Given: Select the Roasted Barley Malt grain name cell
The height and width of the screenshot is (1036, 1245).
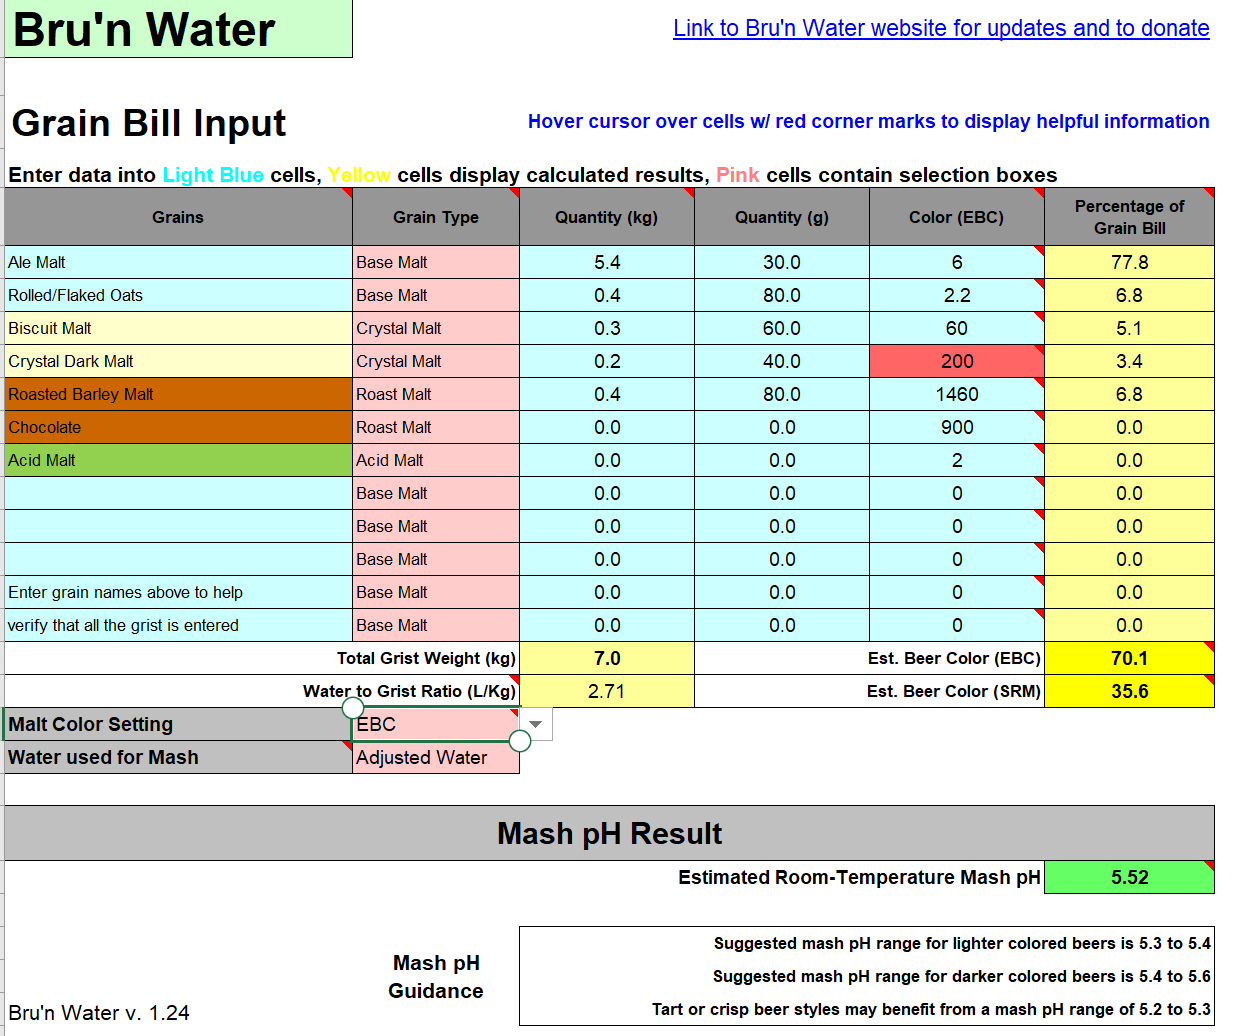Looking at the screenshot, I should (x=178, y=394).
